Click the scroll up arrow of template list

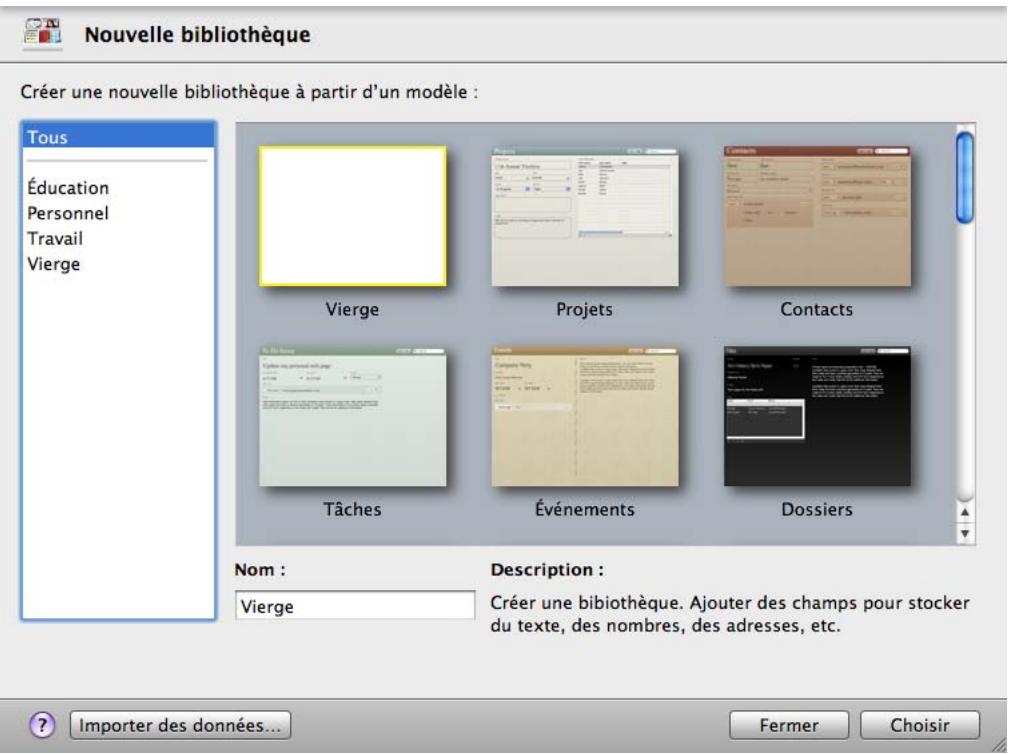click(965, 513)
